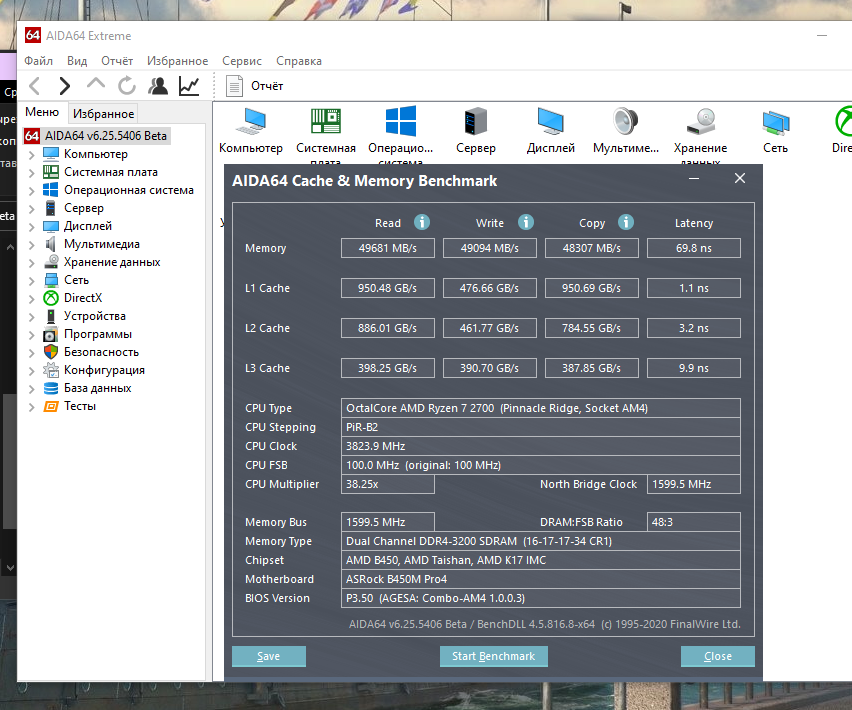Expand the Дисплей tree node
The height and width of the screenshot is (710, 852).
point(32,227)
